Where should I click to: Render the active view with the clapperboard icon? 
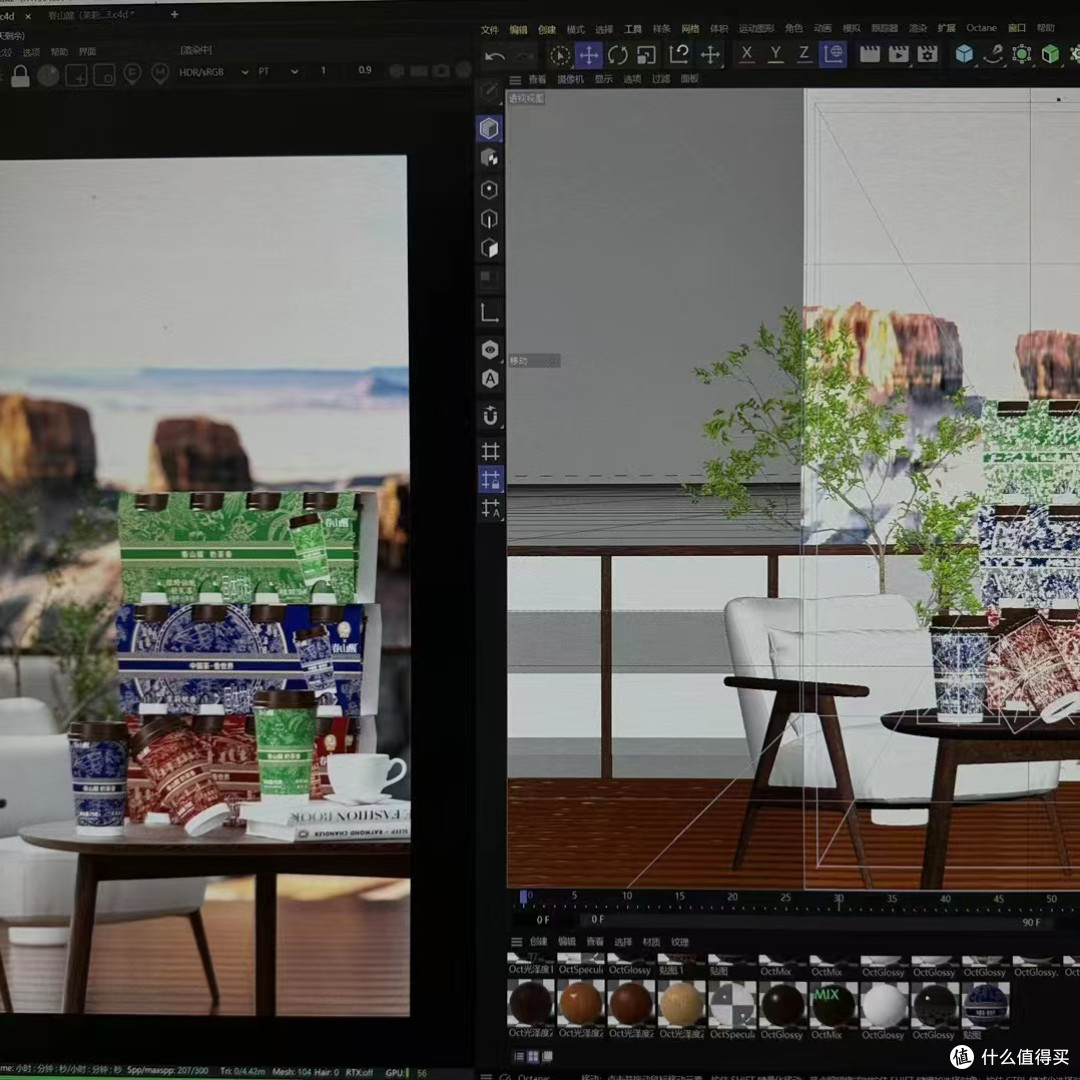click(x=870, y=54)
